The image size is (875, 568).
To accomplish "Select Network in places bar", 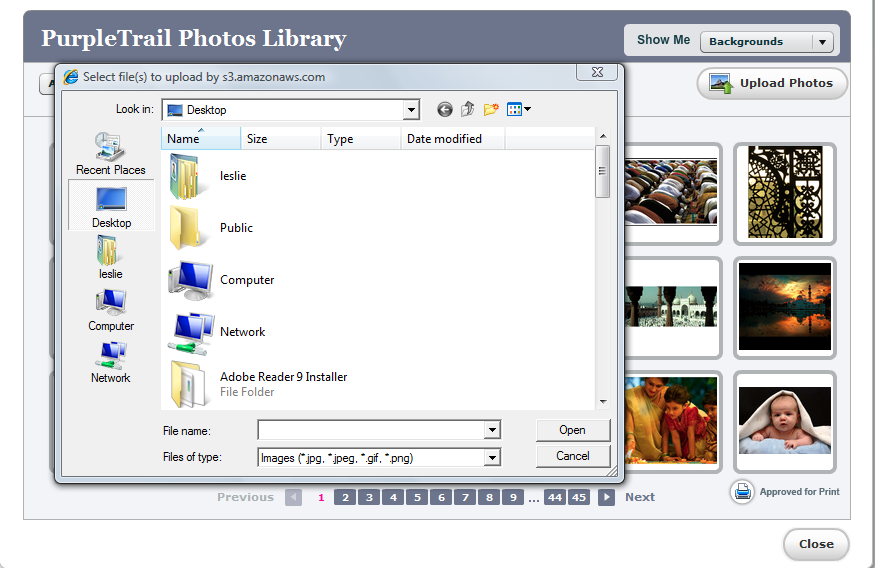I will tap(111, 362).
